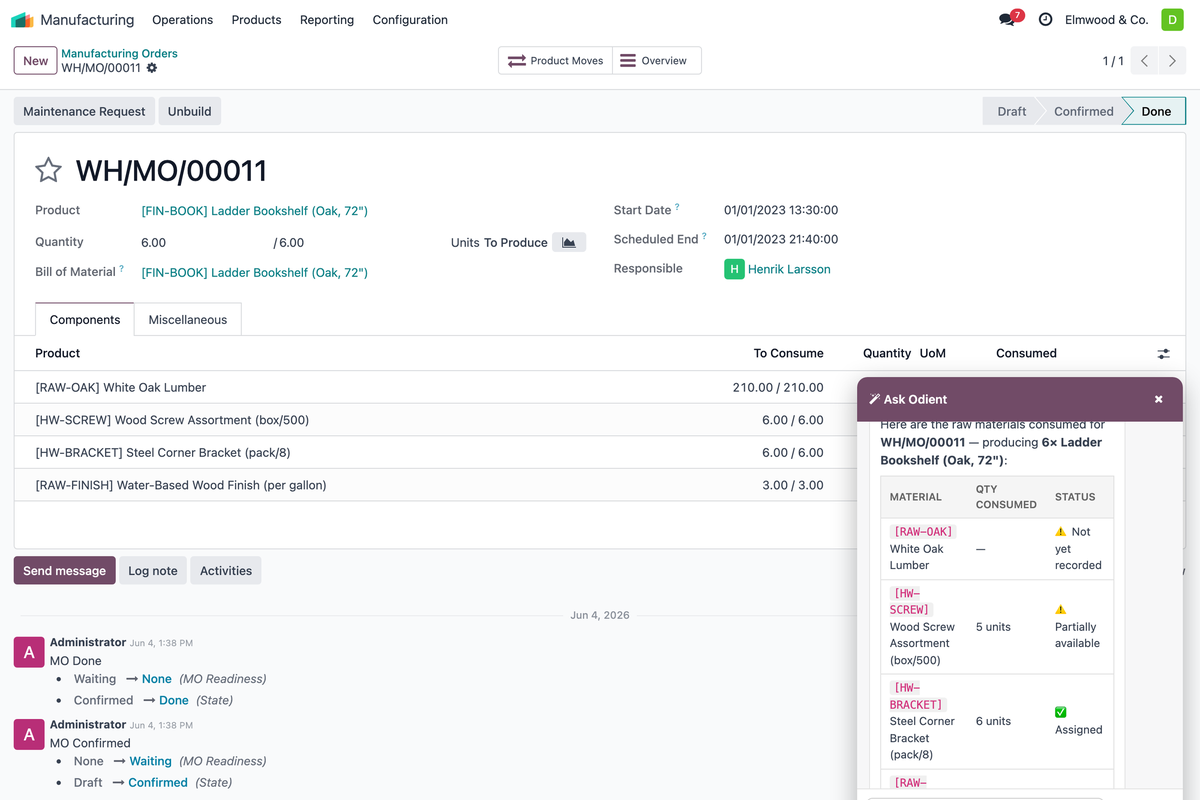
Task: Open the Bill of Material link
Action: (x=255, y=273)
